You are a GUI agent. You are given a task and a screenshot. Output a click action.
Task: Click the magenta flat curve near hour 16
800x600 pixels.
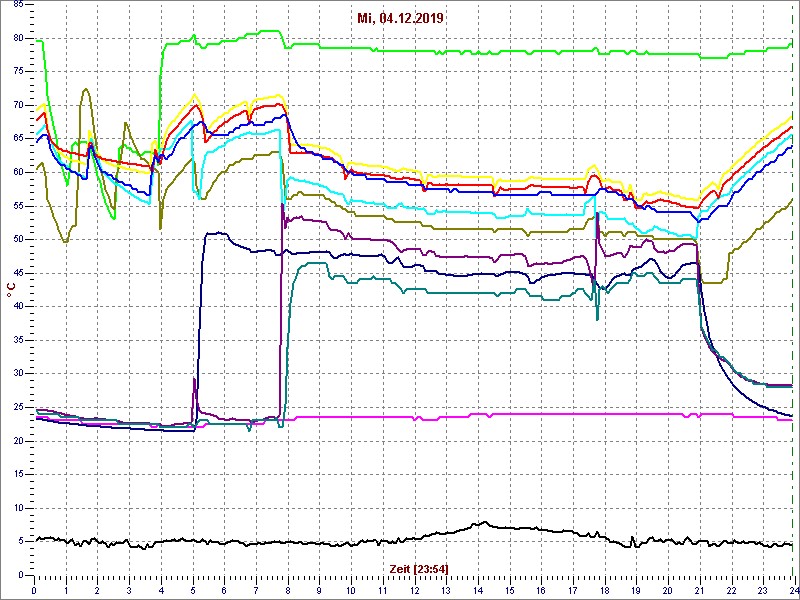[541, 414]
